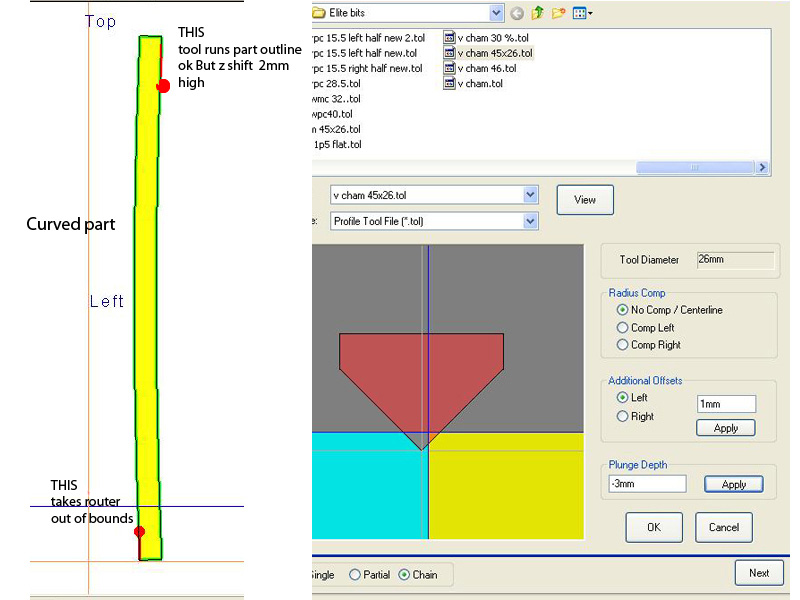800x600 pixels.
Task: Open the View menu icon
Action: (583, 13)
